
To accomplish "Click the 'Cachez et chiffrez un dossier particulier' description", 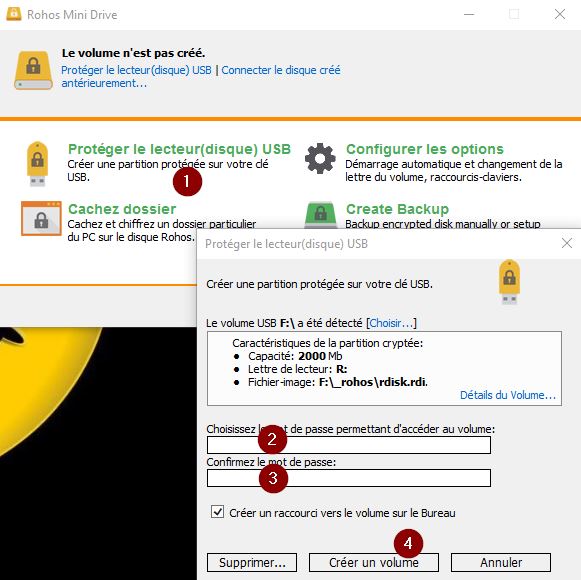I will point(162,231).
